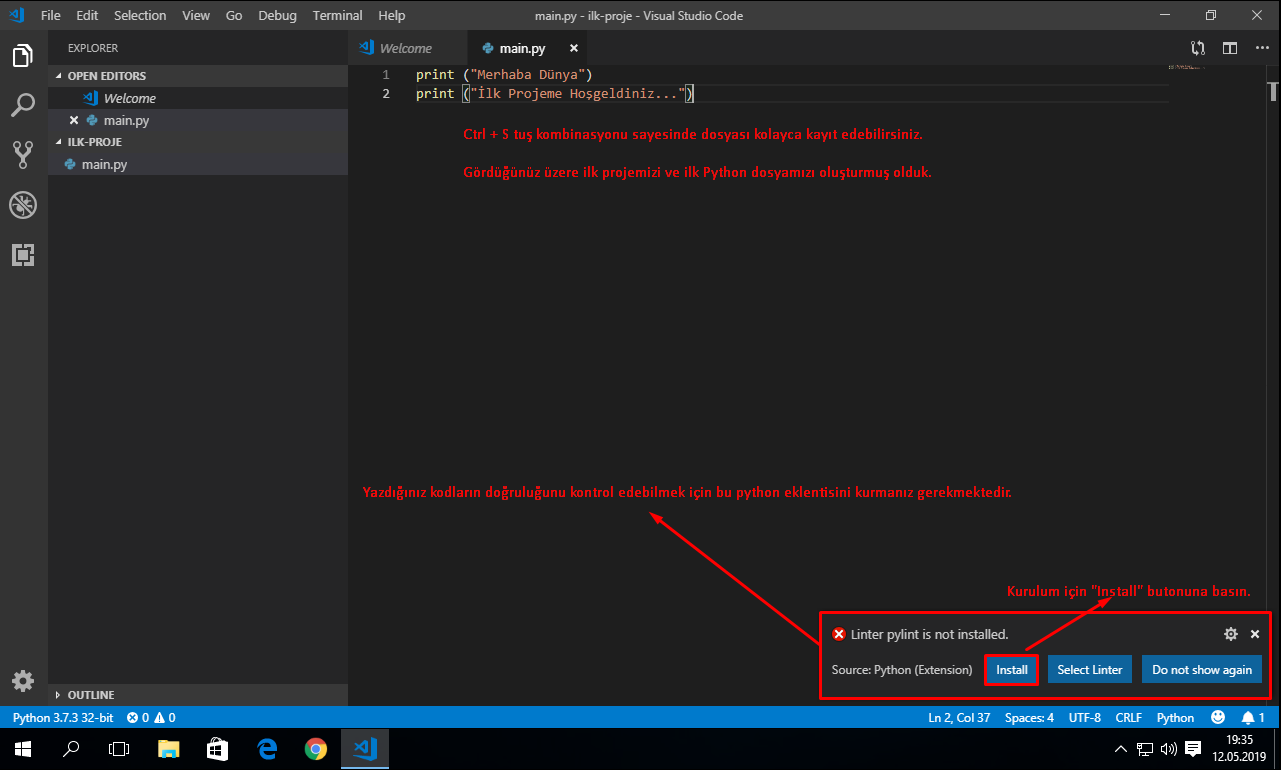Expand the OUTLINE section
Image resolution: width=1281 pixels, height=770 pixels.
89,694
